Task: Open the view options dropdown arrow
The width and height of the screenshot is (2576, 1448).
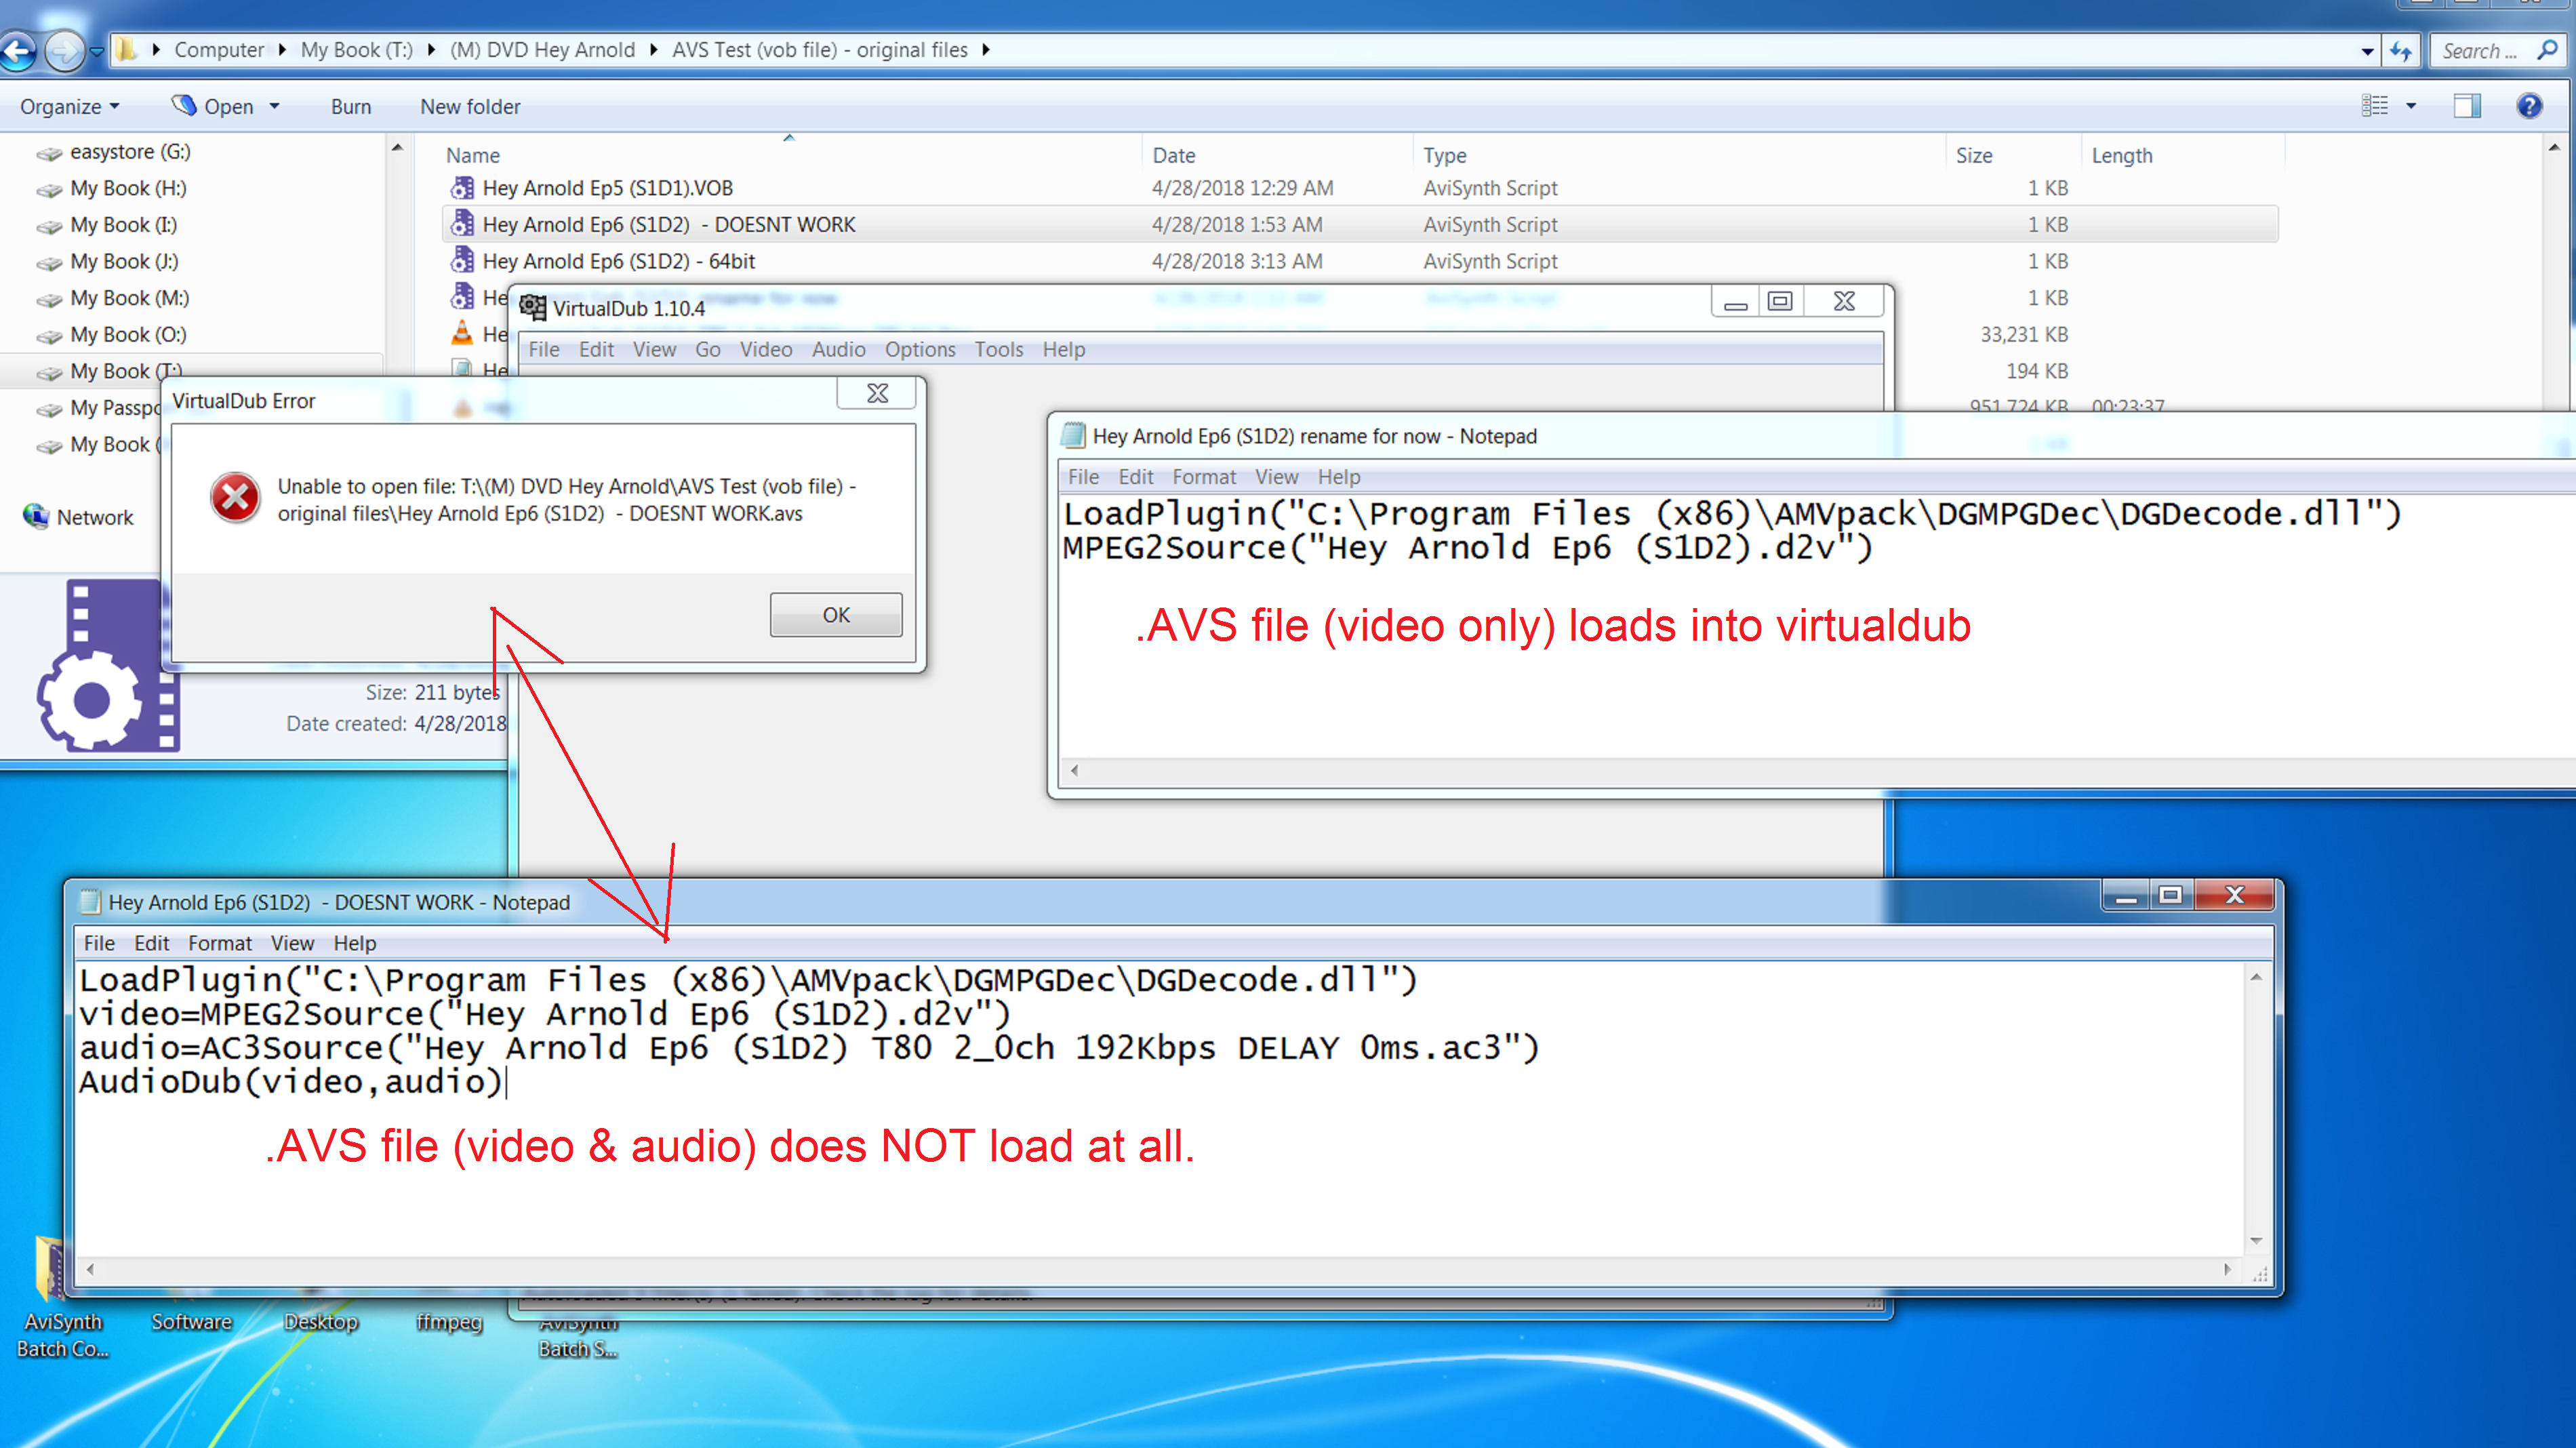Action: [2411, 106]
